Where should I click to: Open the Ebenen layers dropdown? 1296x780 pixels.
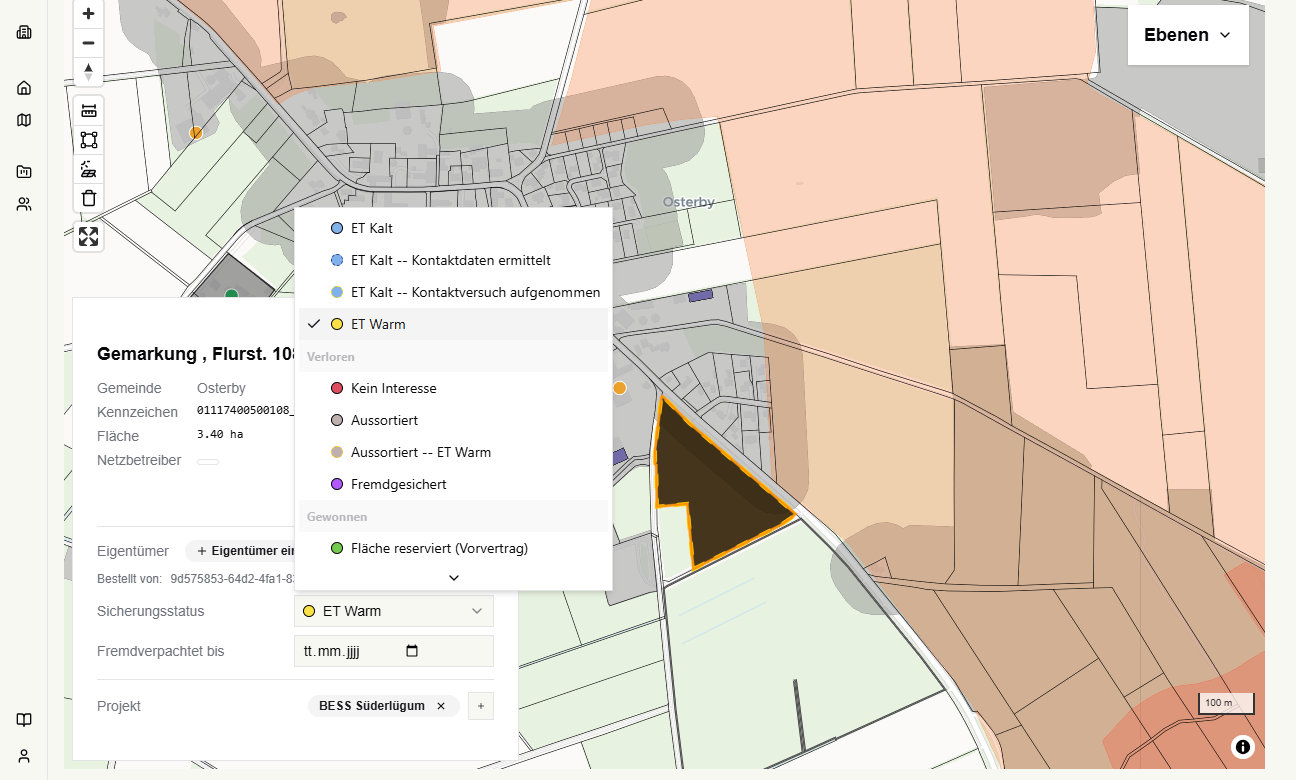pyautogui.click(x=1188, y=35)
